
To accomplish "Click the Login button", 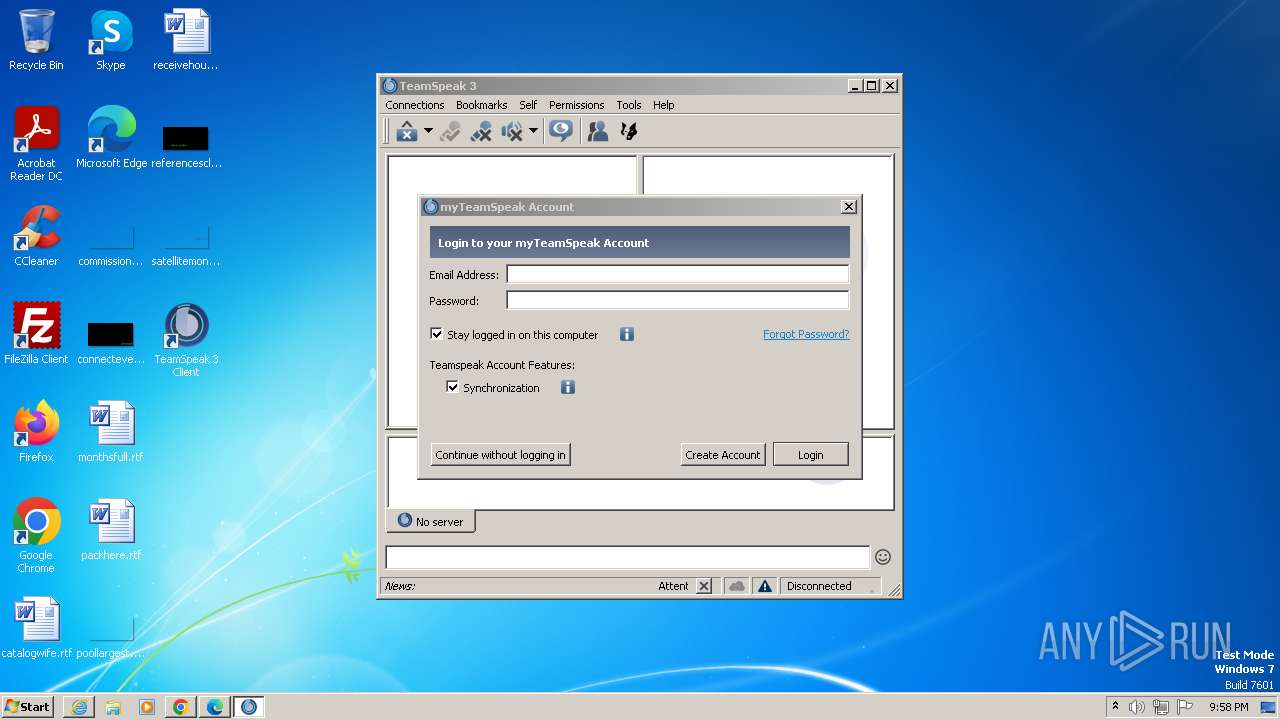I will coord(810,455).
